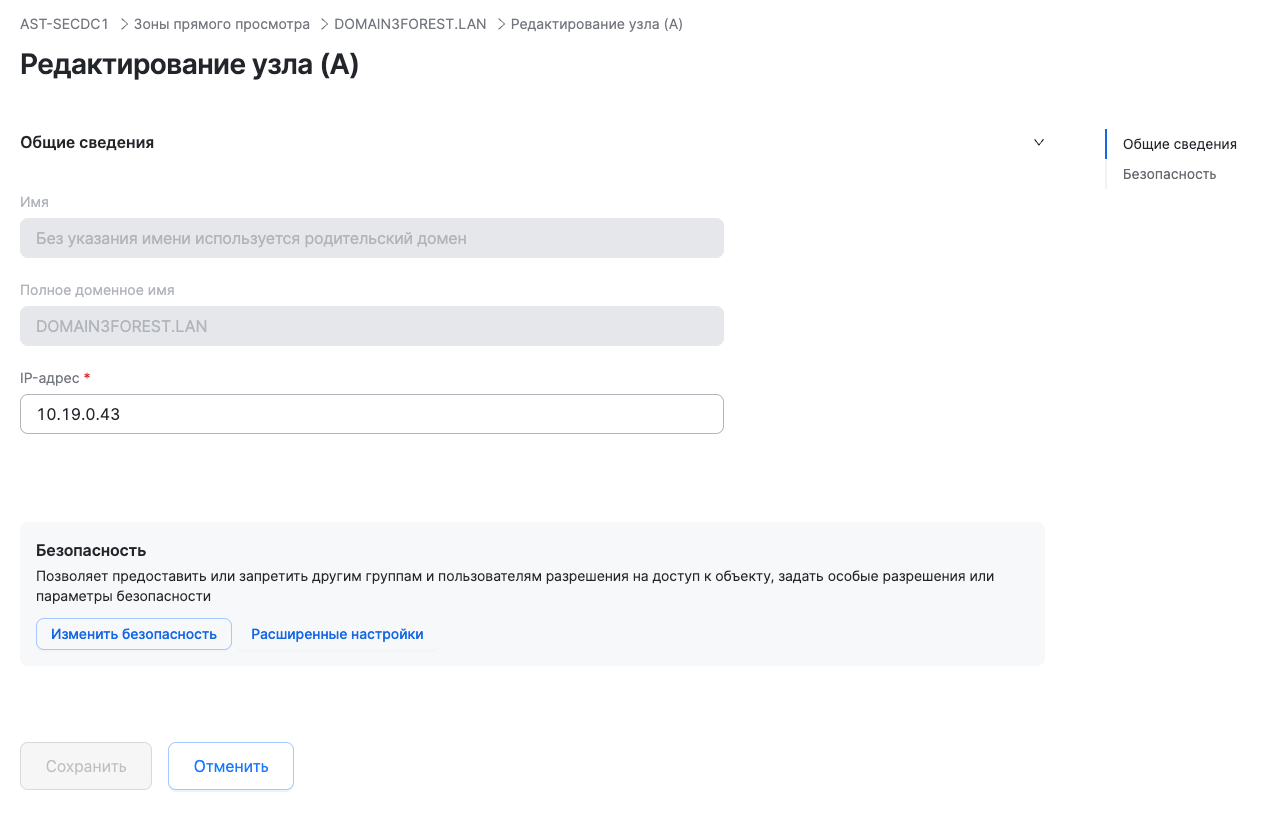
Task: Click the Редактирование узла (A) breadcrumb
Action: coord(596,24)
